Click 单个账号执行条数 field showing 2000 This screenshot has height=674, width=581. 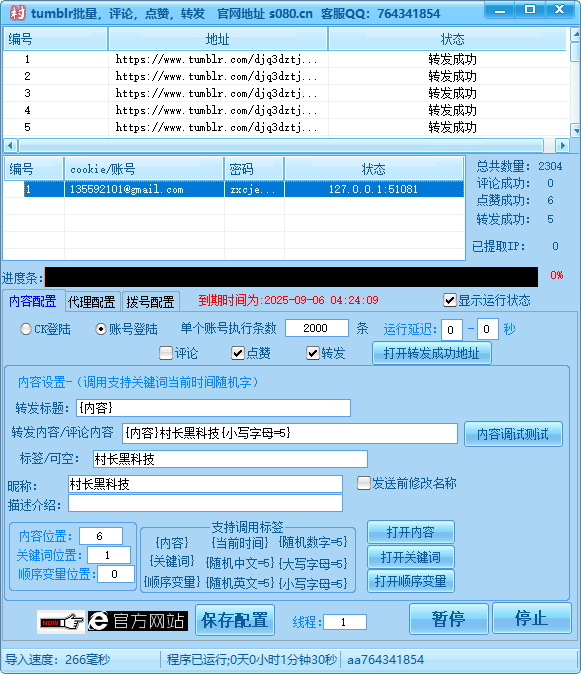click(x=317, y=328)
